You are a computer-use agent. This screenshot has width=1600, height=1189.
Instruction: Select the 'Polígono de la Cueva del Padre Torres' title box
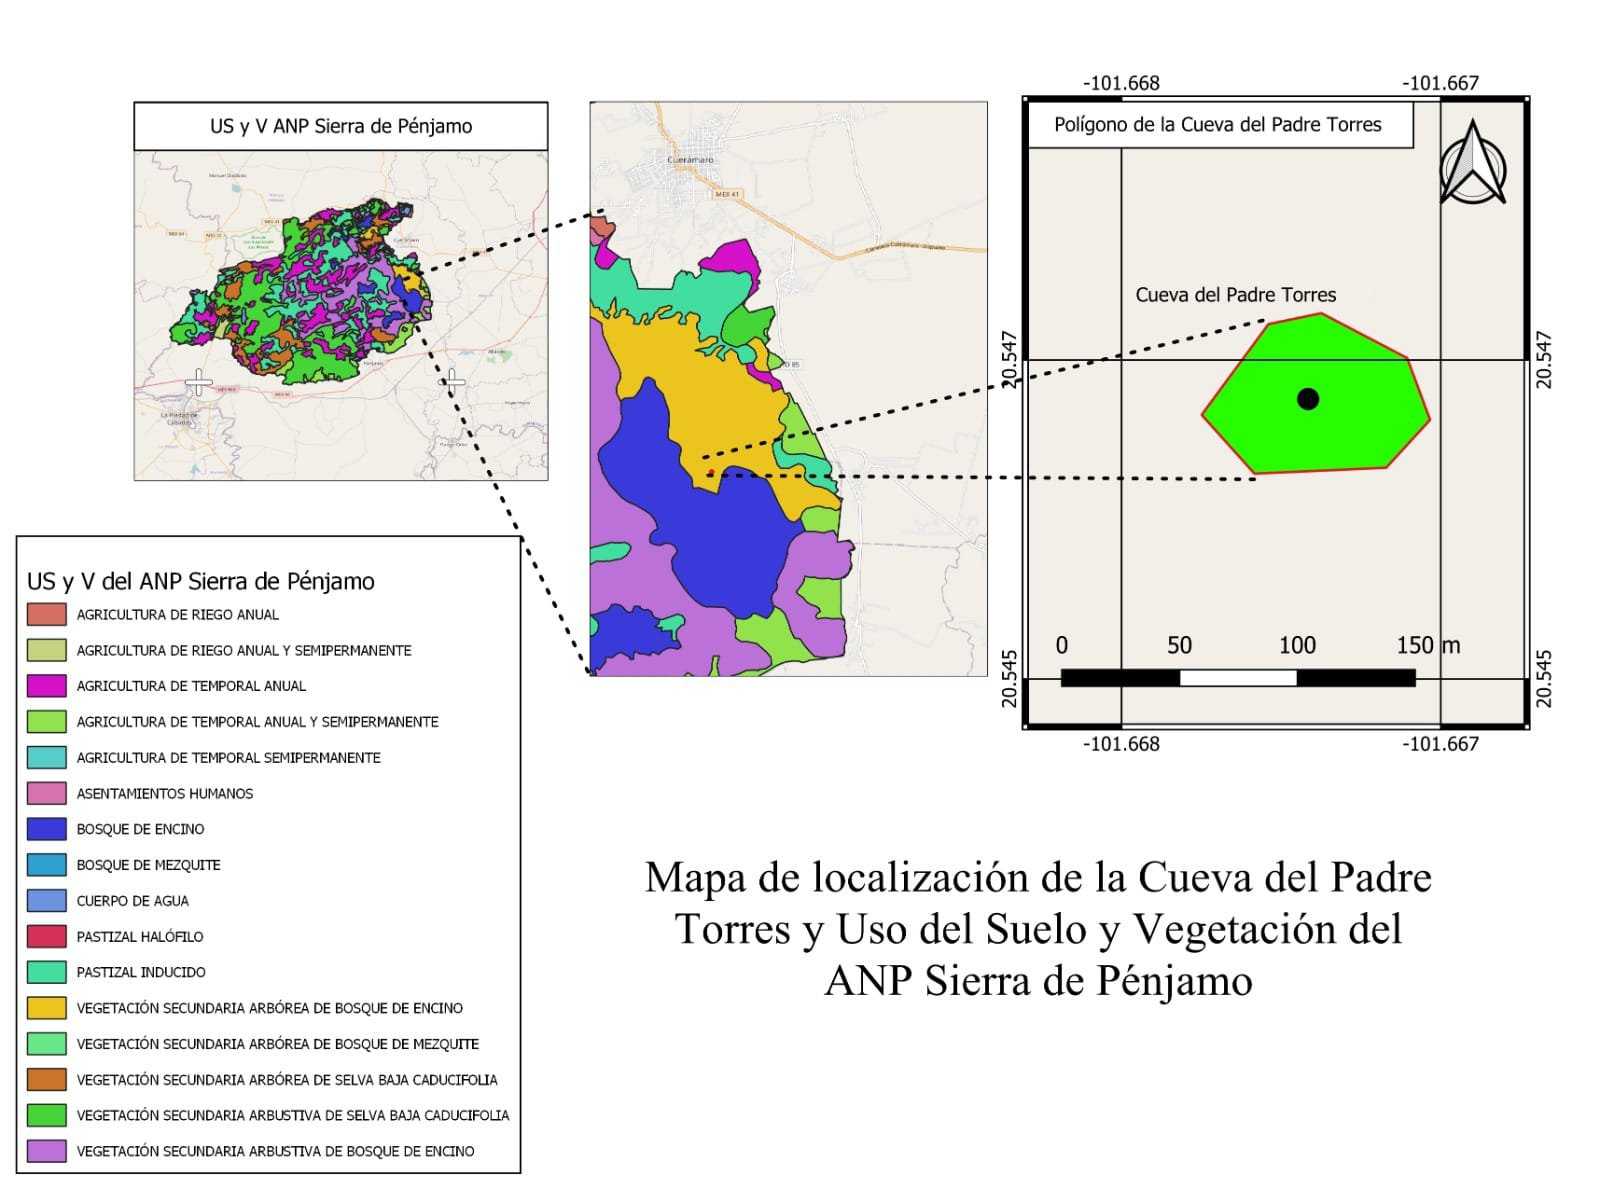pos(1217,125)
